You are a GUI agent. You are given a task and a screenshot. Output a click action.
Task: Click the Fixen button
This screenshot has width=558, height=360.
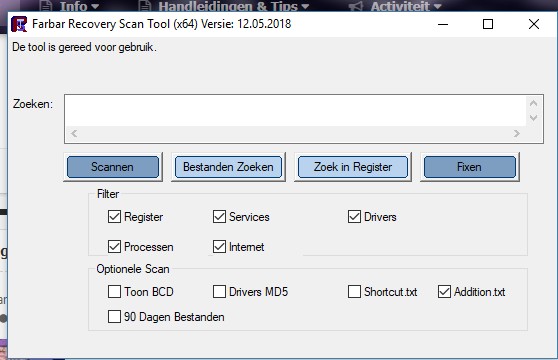click(470, 167)
